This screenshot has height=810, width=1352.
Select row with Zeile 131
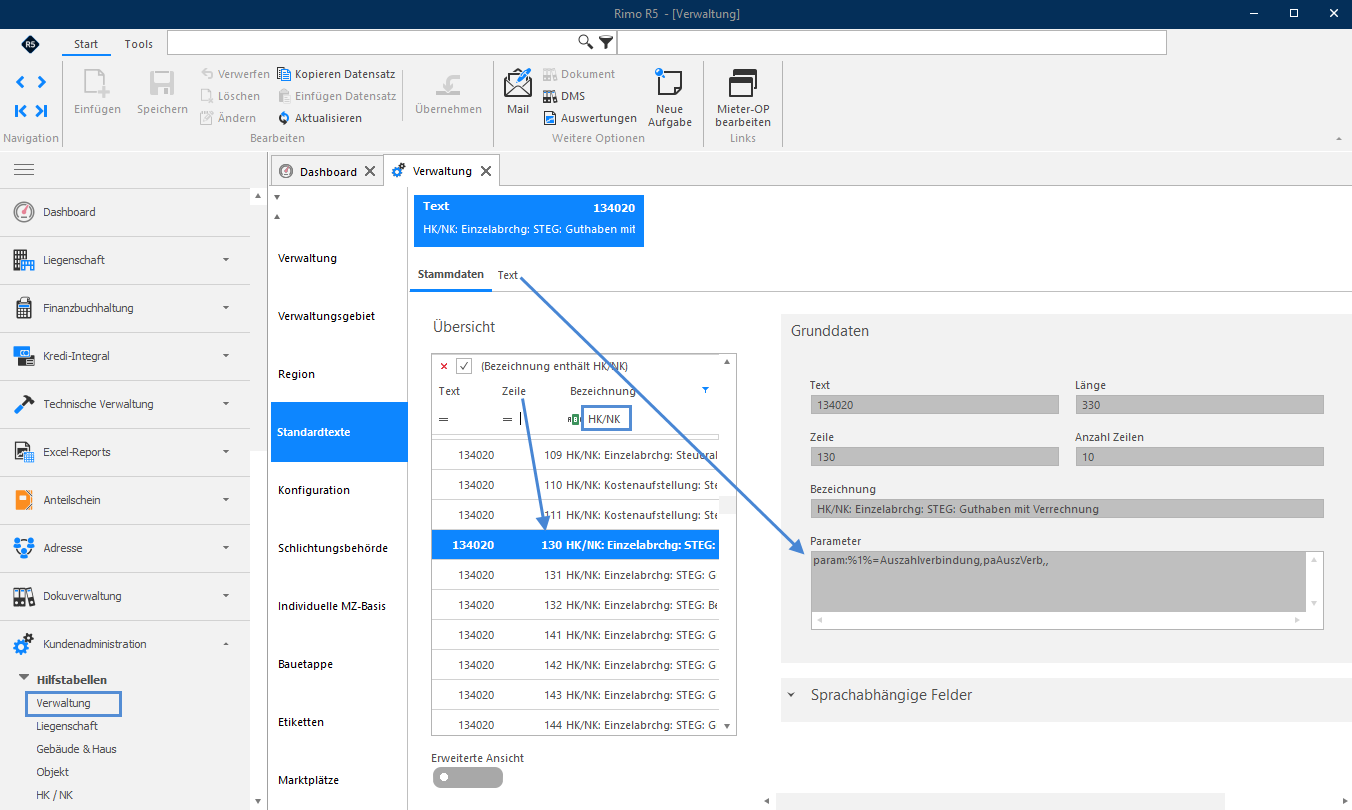point(575,575)
